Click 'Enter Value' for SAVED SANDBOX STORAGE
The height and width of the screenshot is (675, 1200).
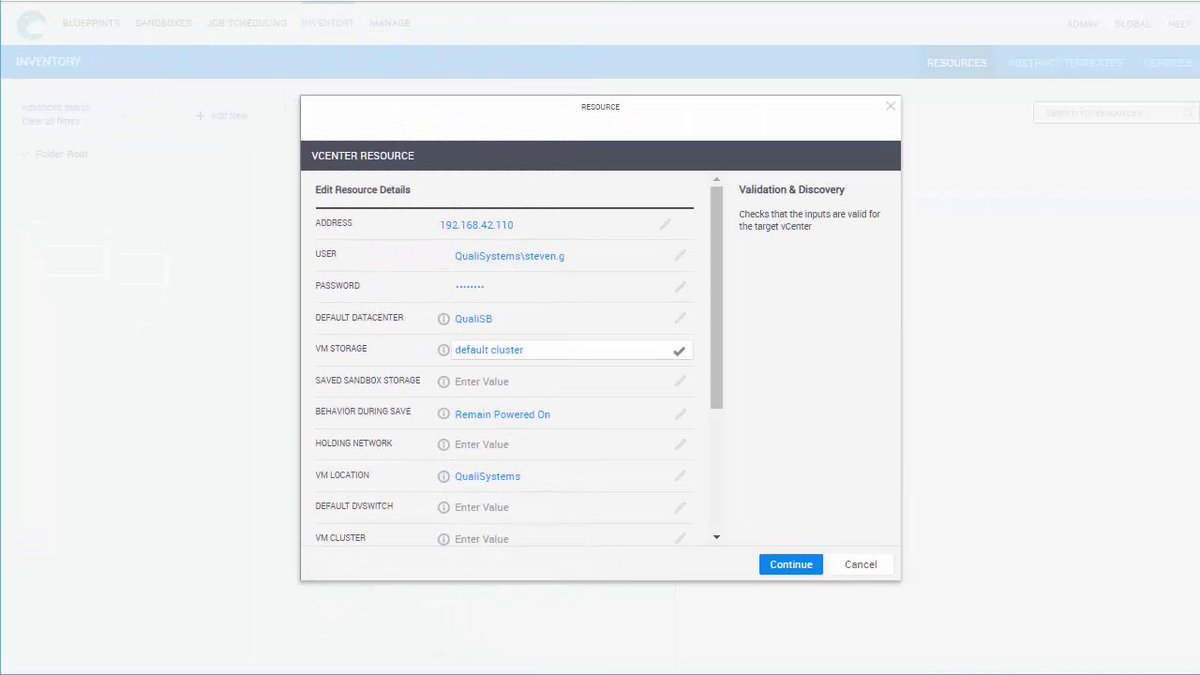[x=482, y=382]
